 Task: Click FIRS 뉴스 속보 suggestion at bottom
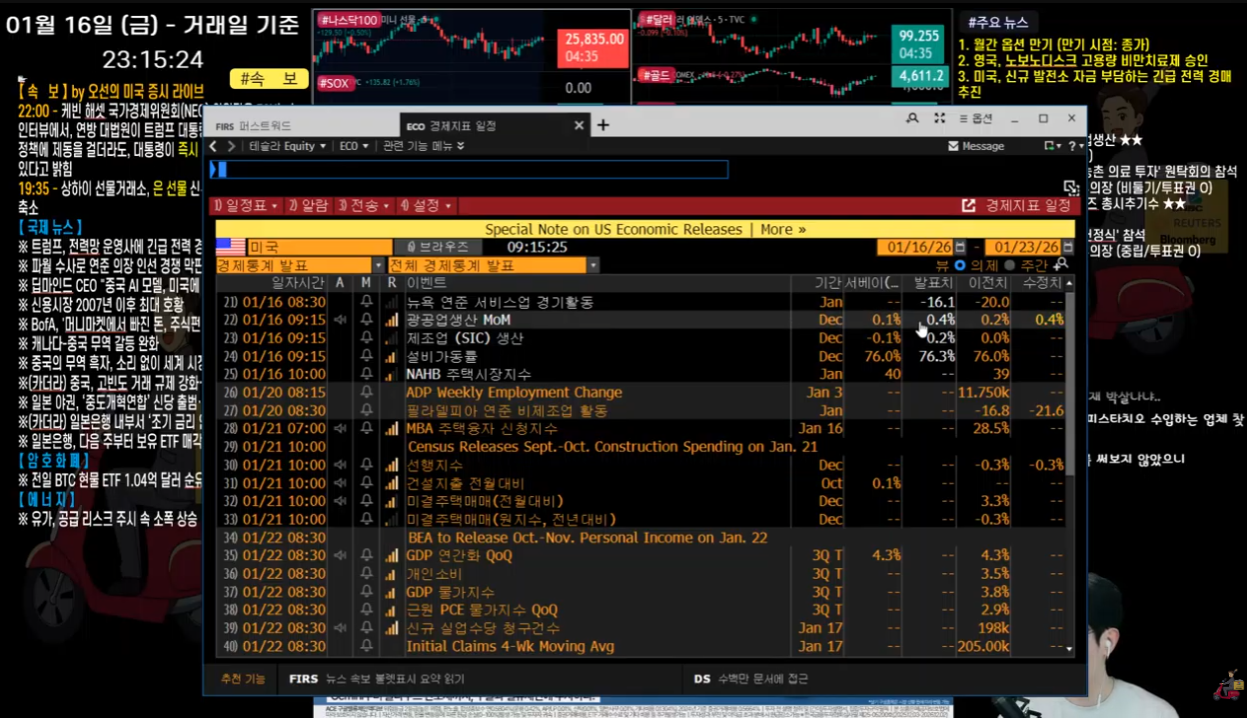pos(376,679)
